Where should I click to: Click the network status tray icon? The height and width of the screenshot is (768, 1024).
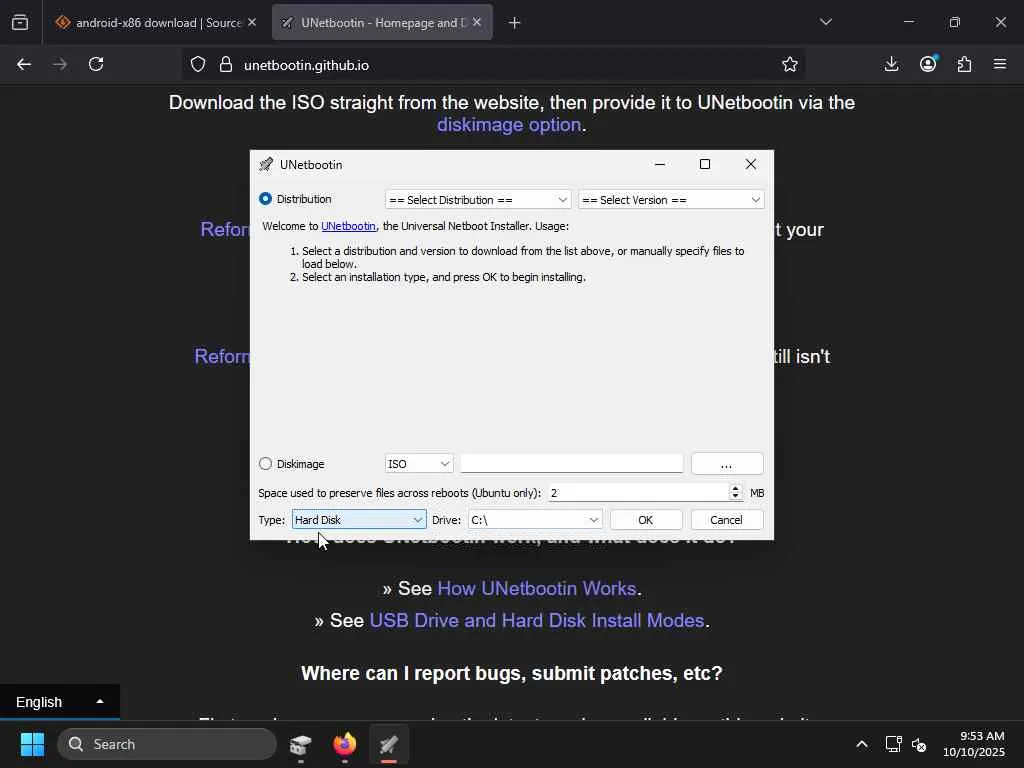click(893, 744)
